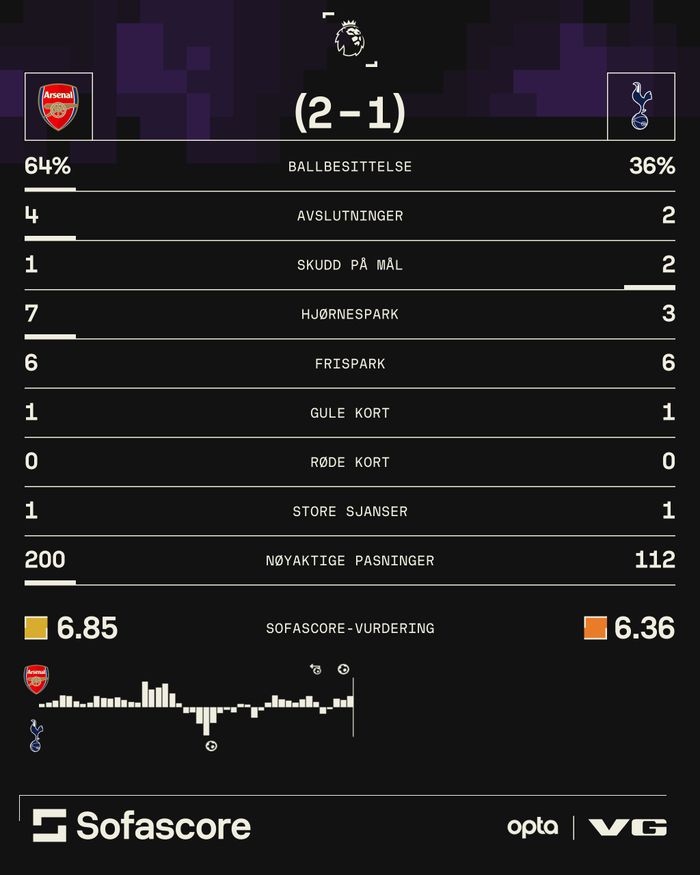Click the last Arsenal goal icon above graph
Screen dimensions: 700x875
pyautogui.click(x=343, y=669)
